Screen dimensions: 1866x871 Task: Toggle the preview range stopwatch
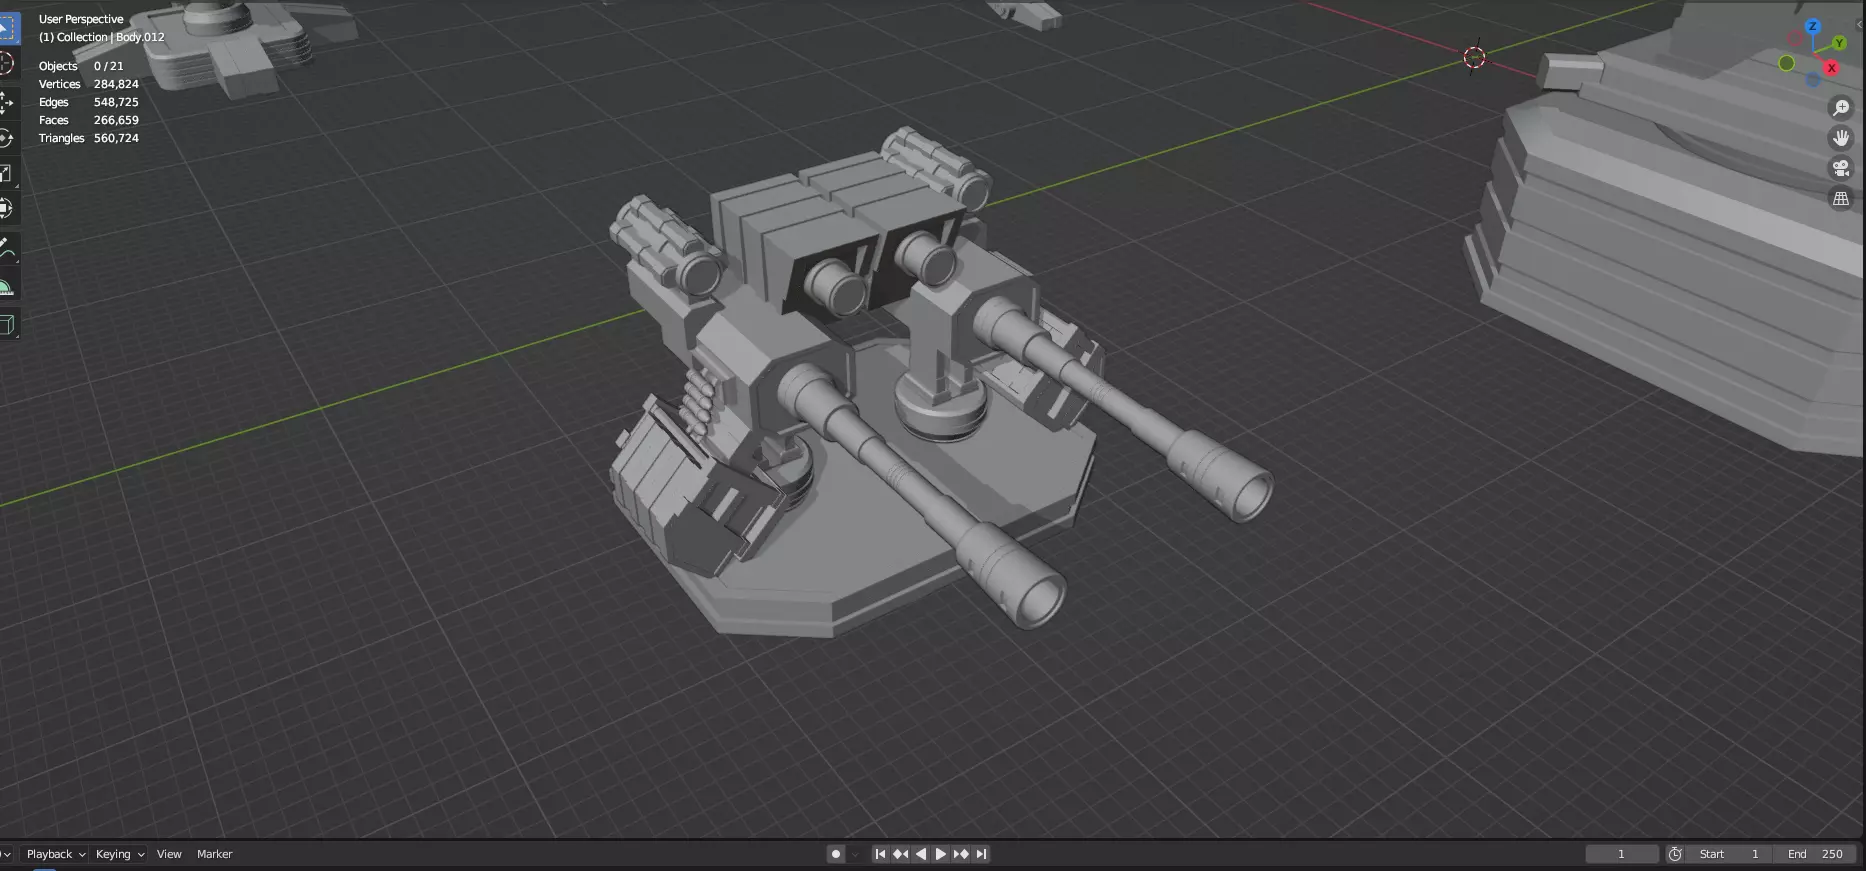1675,854
